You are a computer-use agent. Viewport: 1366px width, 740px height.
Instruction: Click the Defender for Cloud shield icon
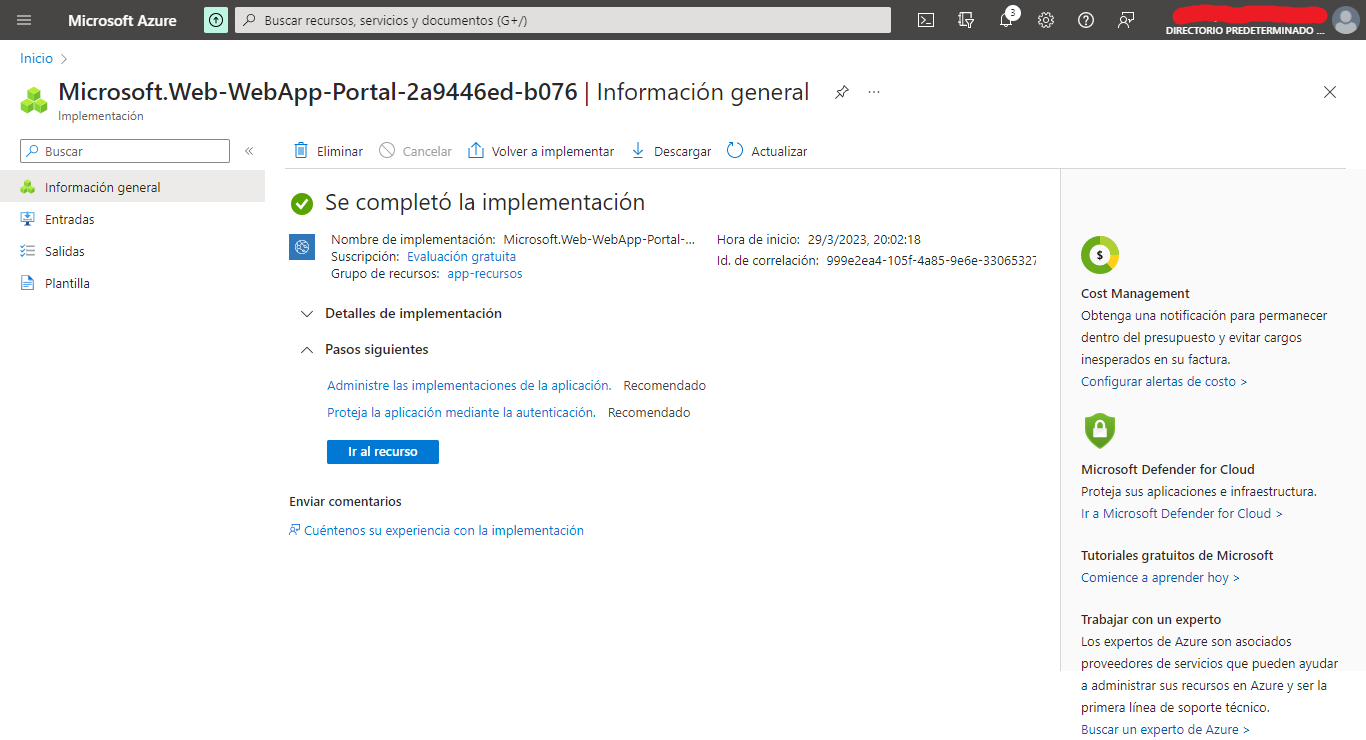(1100, 431)
